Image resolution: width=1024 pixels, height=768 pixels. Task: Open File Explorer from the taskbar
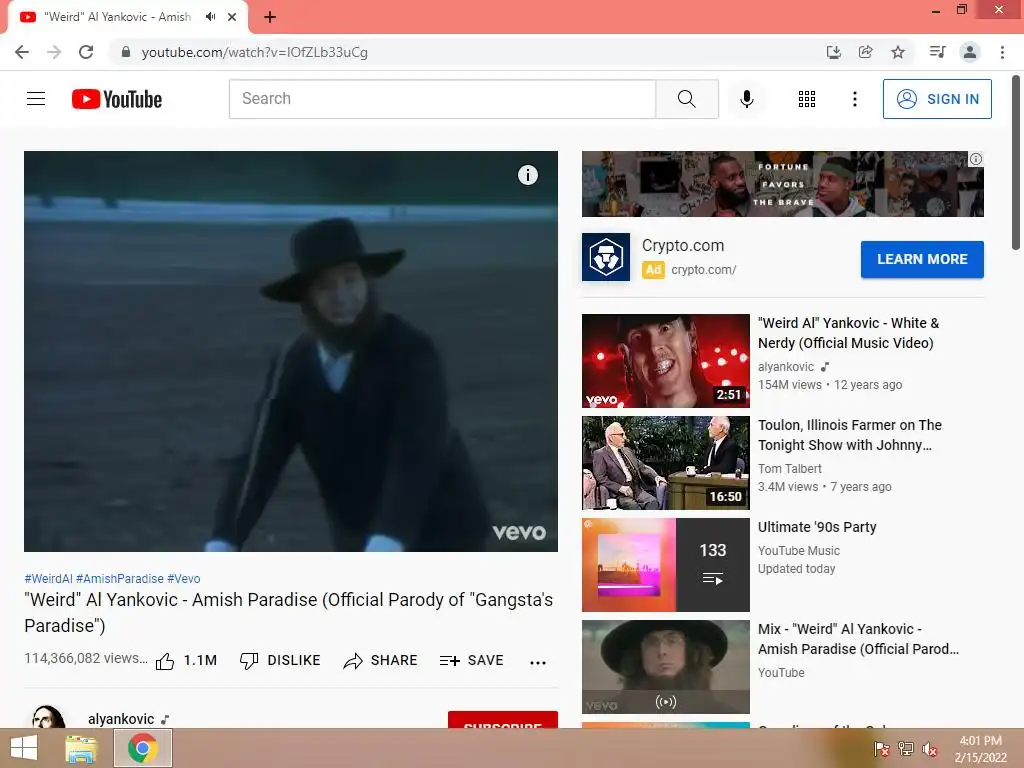[x=81, y=748]
